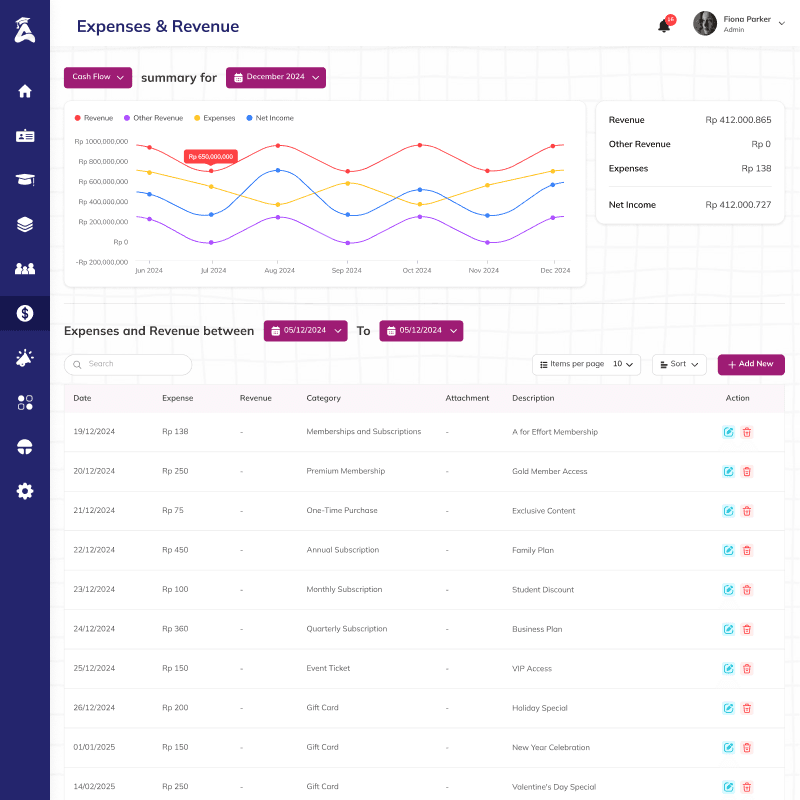Screen dimensions: 800x800
Task: Open the people group sidebar icon
Action: tap(24, 268)
